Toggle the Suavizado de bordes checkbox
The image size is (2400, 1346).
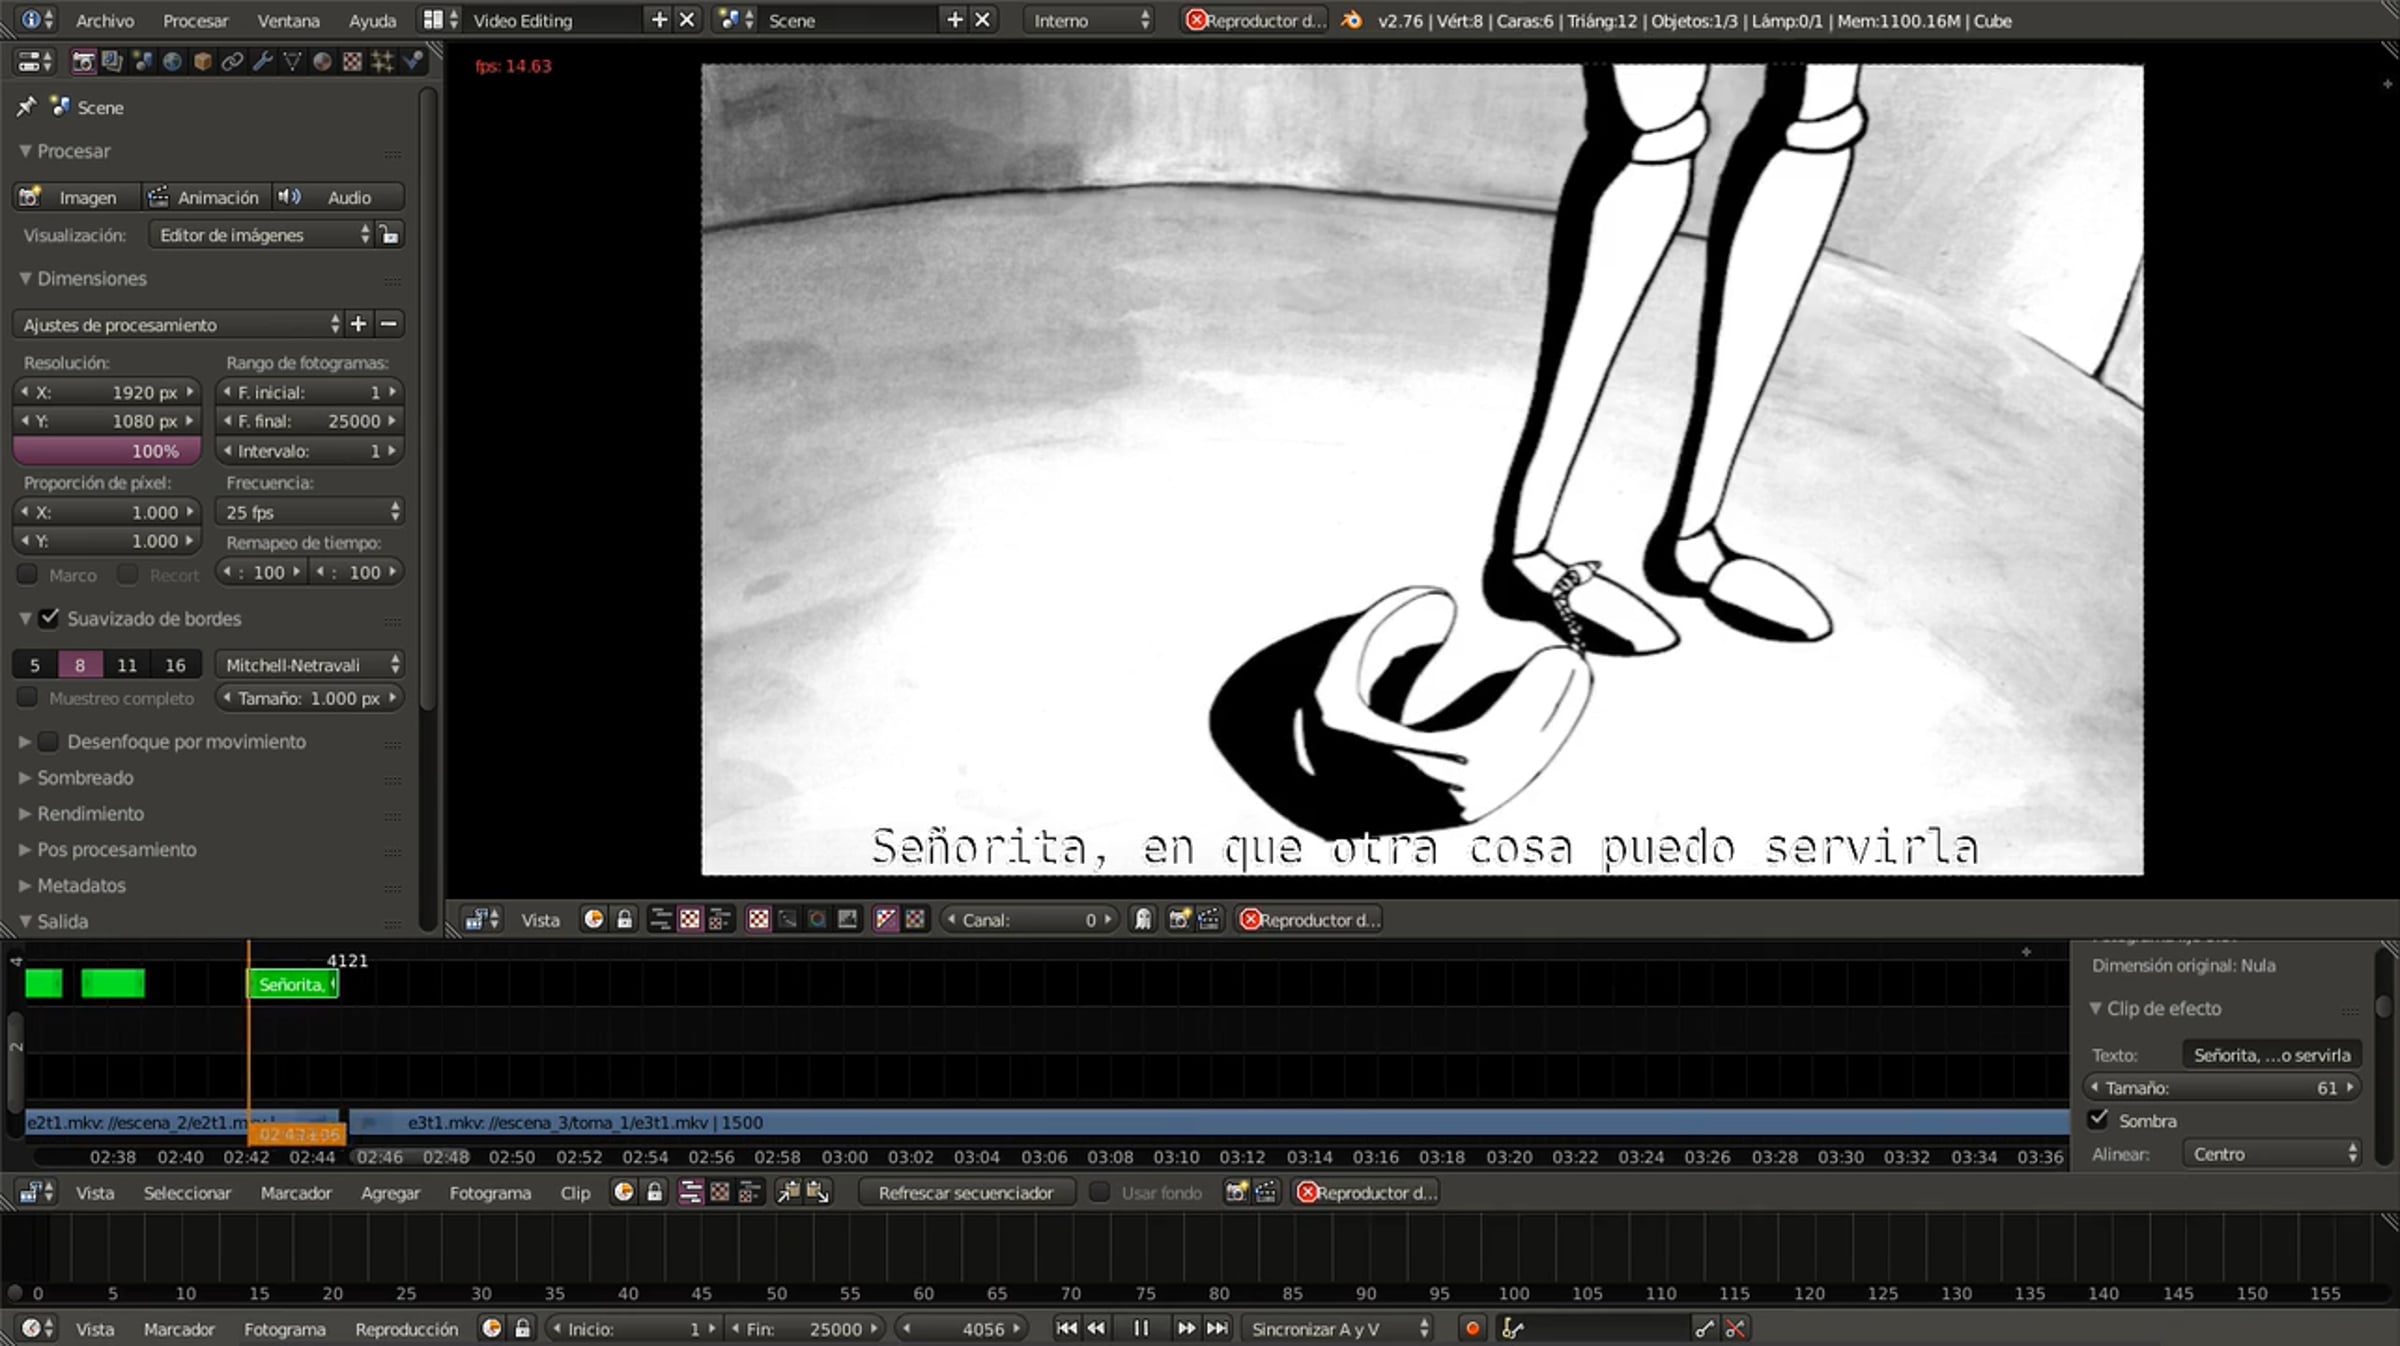tap(49, 618)
